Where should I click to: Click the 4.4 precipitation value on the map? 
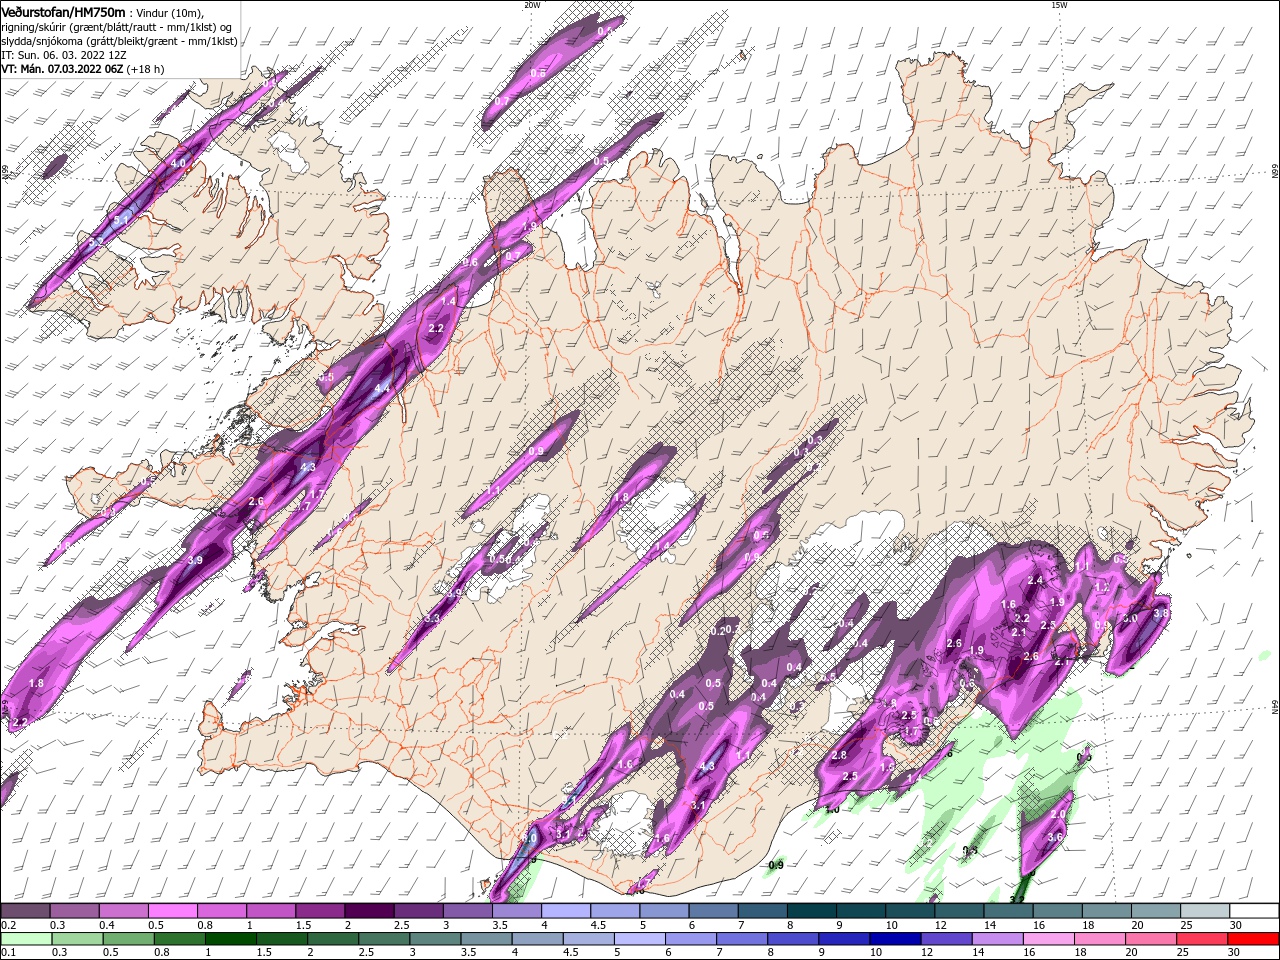[382, 388]
